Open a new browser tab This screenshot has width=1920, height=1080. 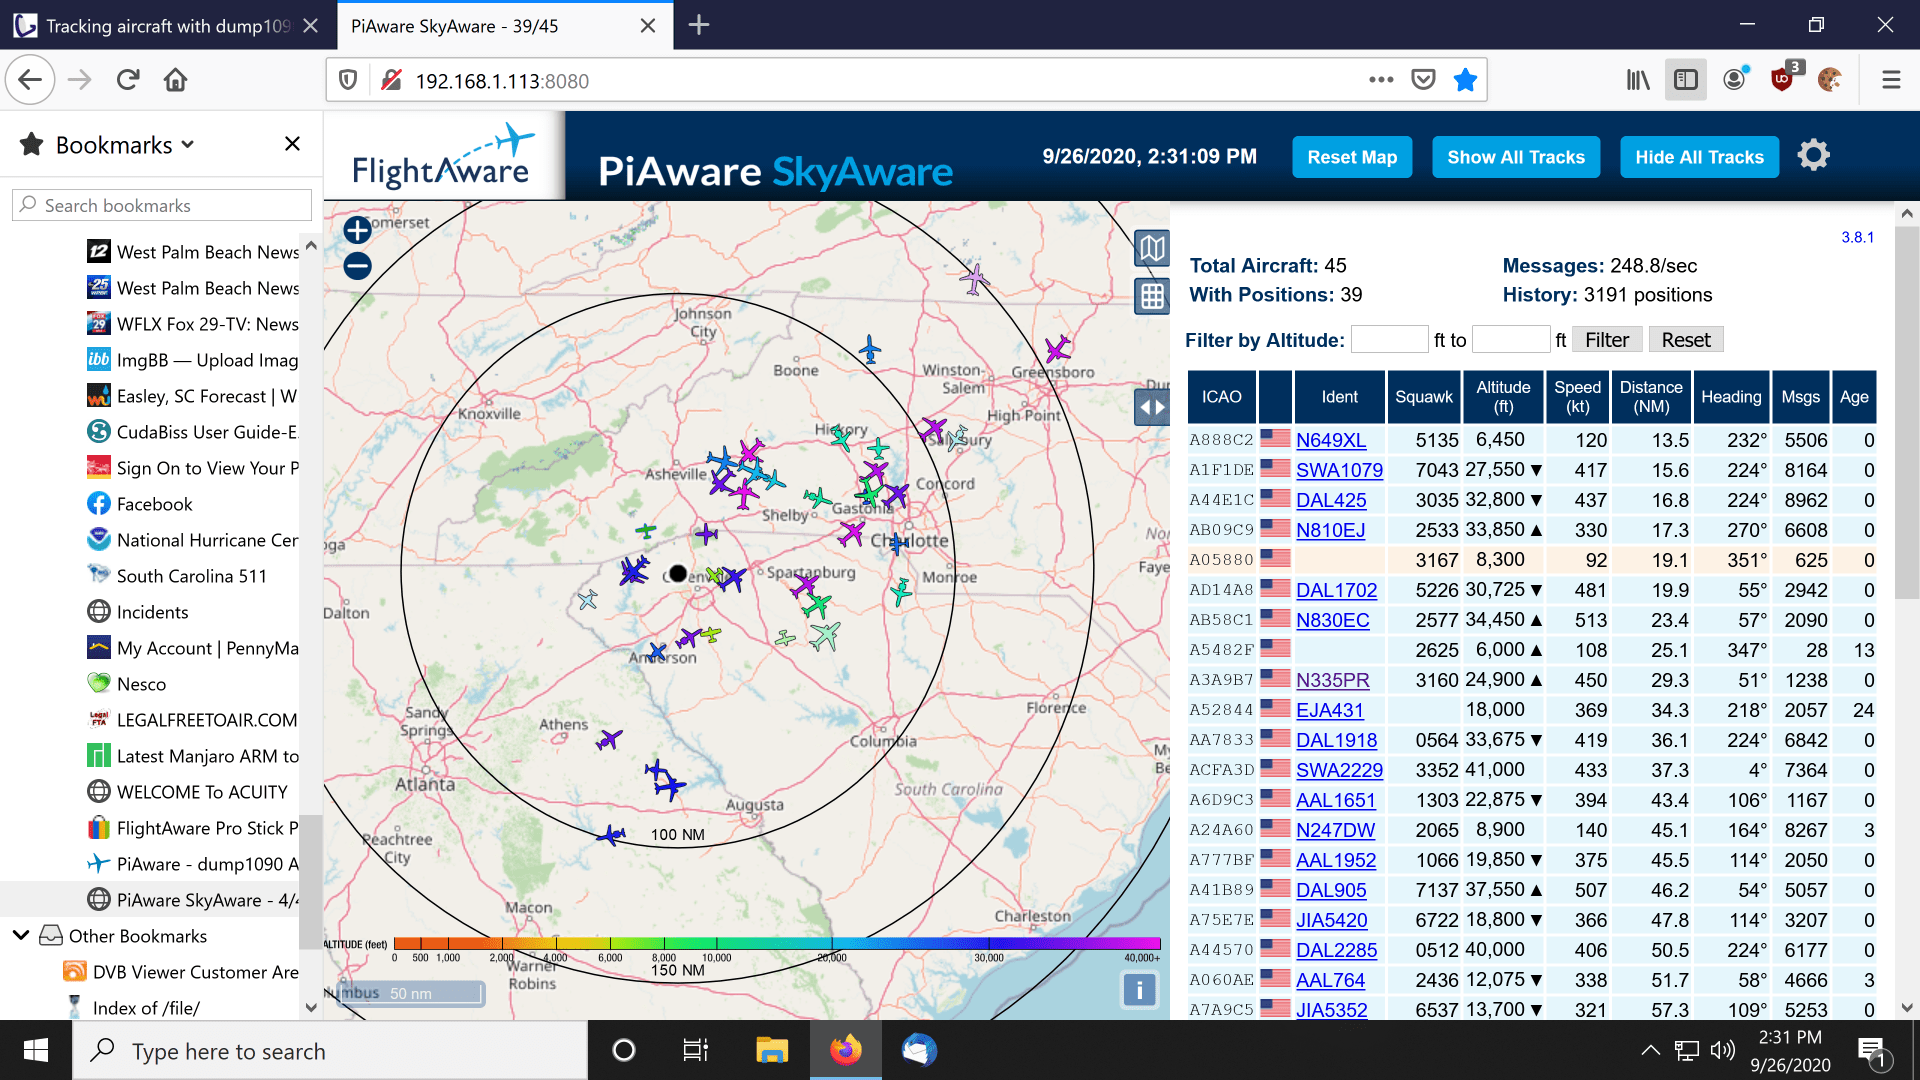699,25
